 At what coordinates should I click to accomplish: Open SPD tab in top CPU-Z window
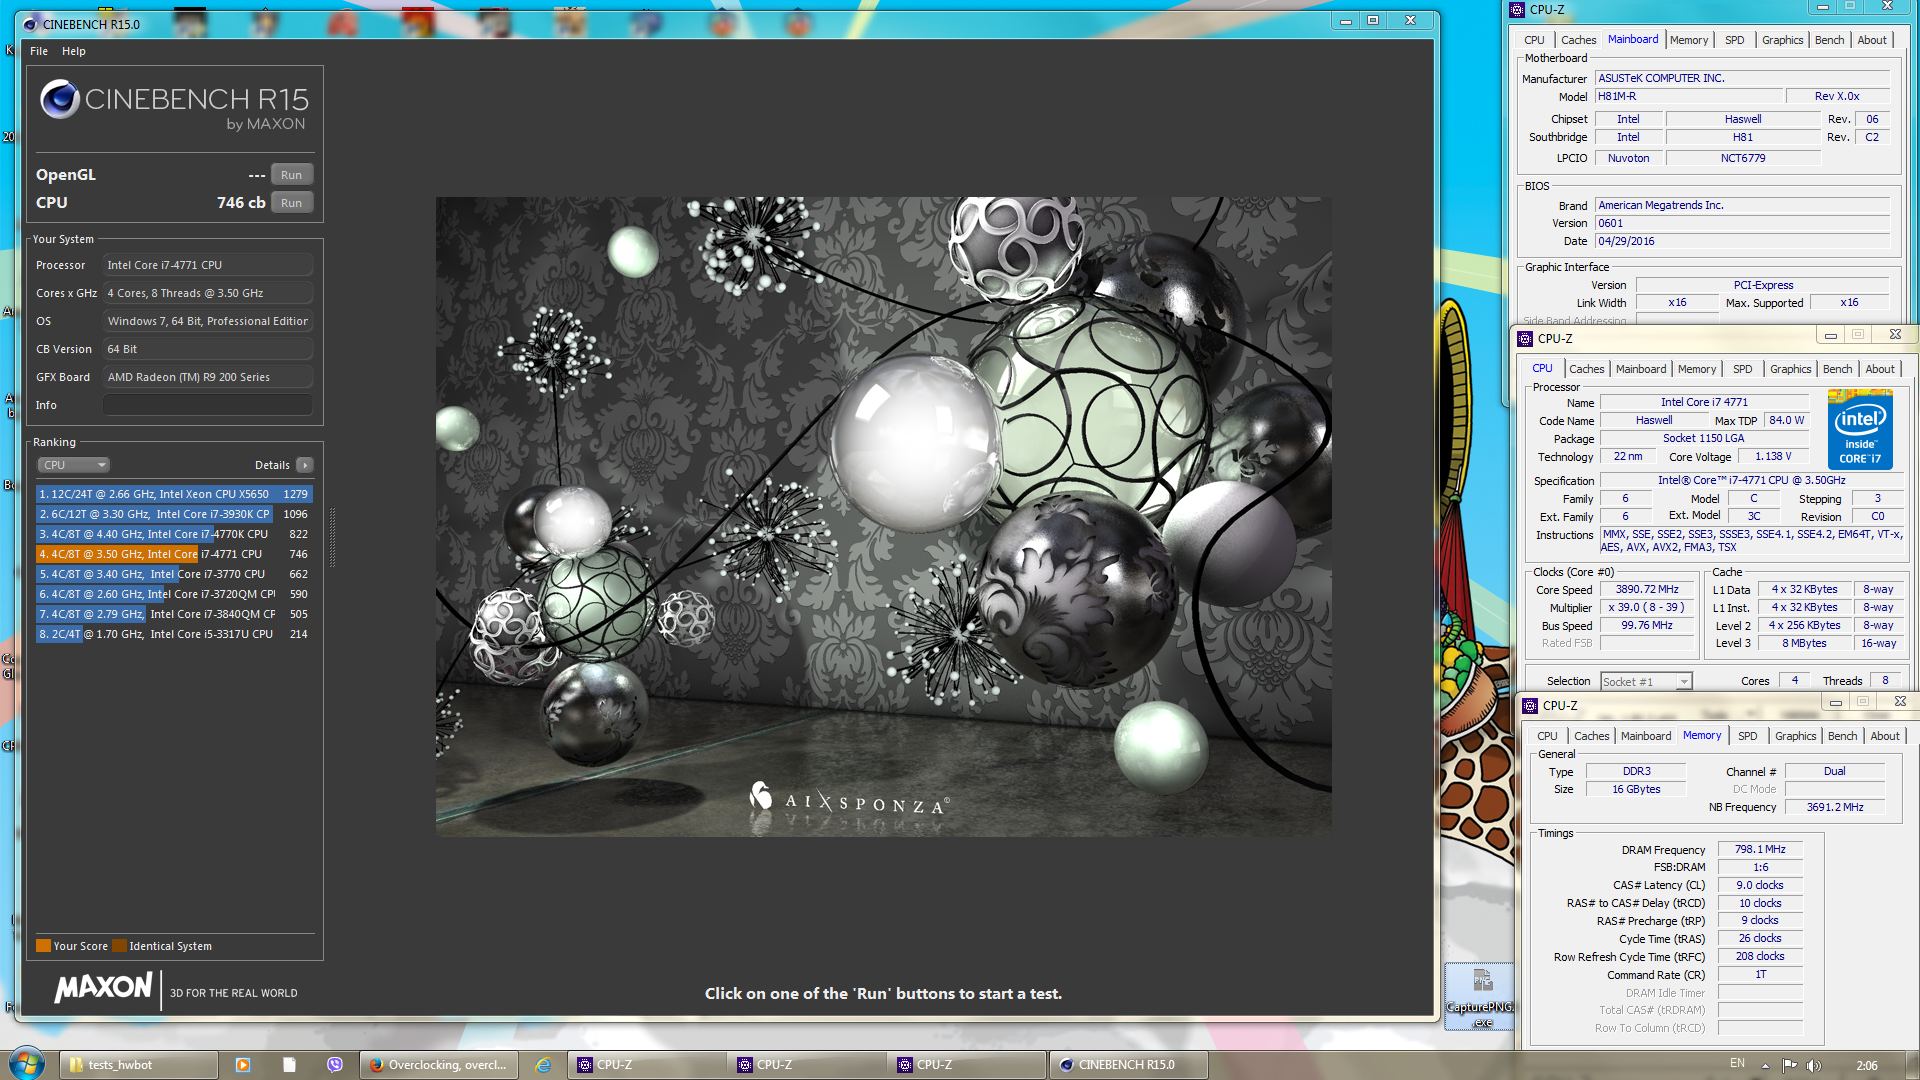[1734, 40]
